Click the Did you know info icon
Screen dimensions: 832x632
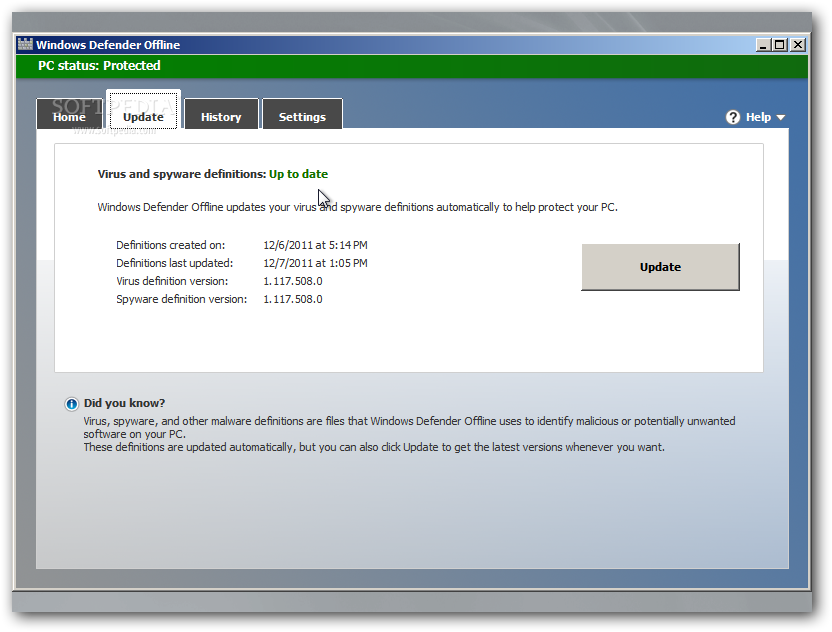pyautogui.click(x=72, y=404)
